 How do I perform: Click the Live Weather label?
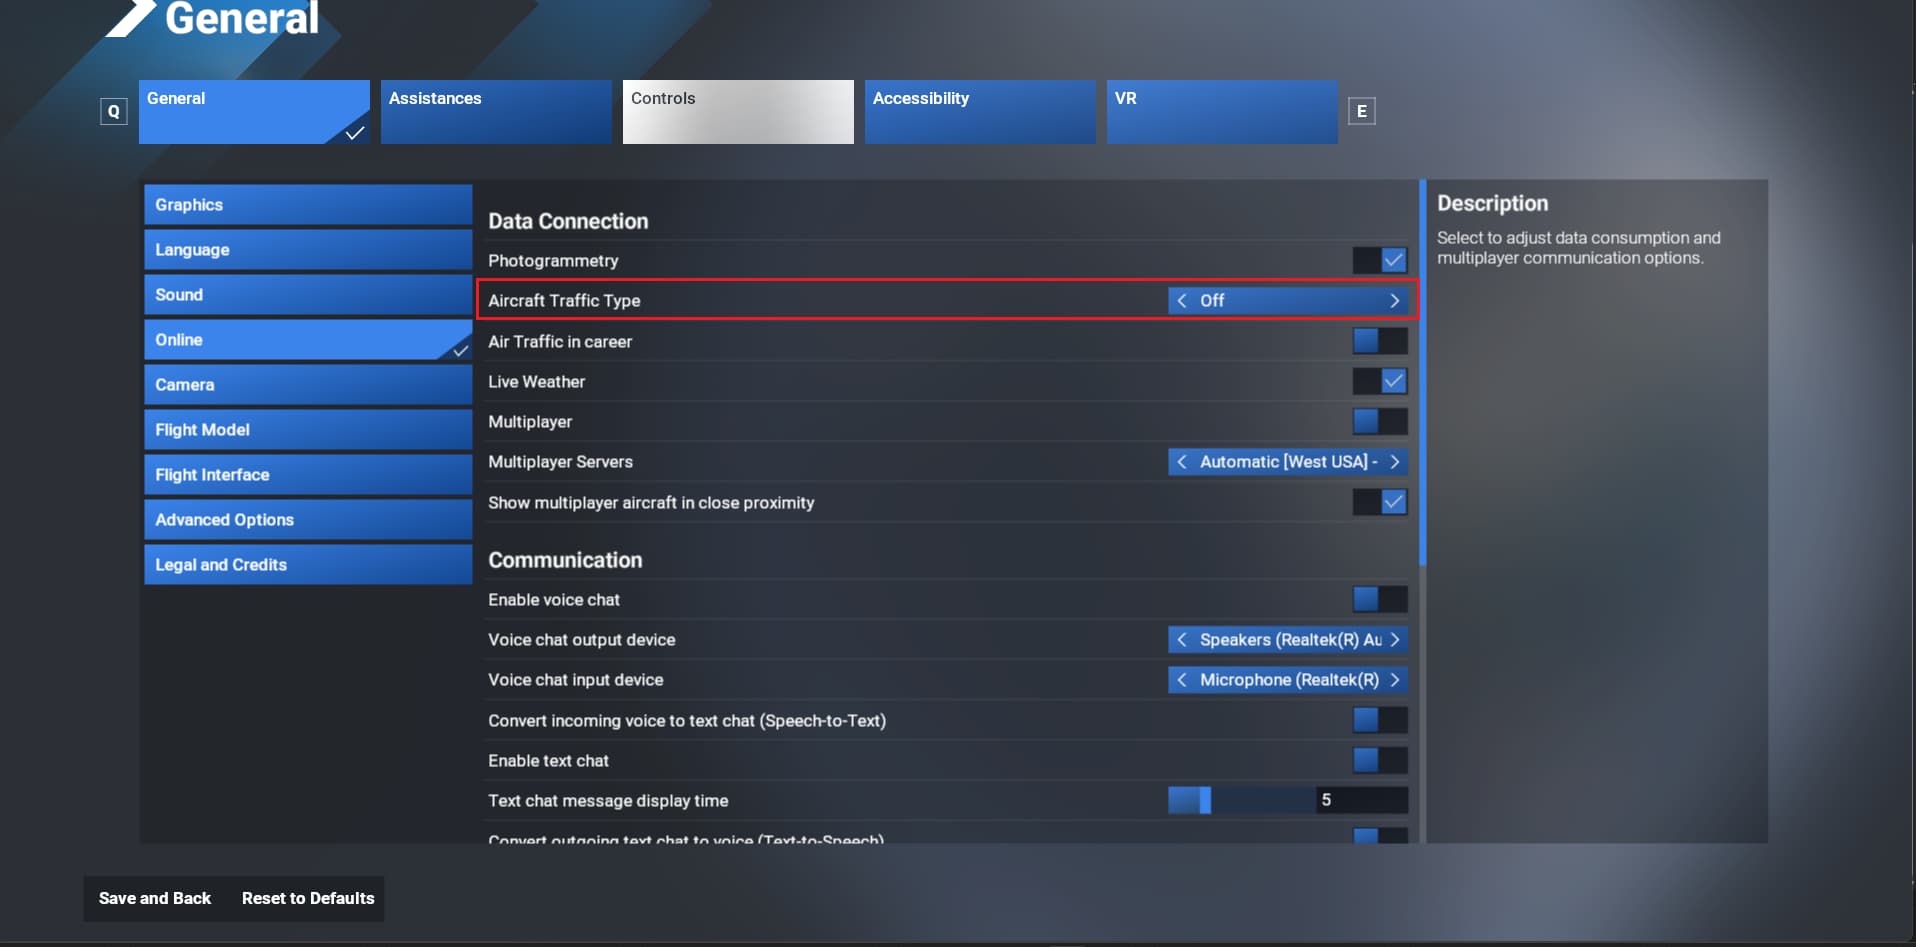pyautogui.click(x=536, y=382)
